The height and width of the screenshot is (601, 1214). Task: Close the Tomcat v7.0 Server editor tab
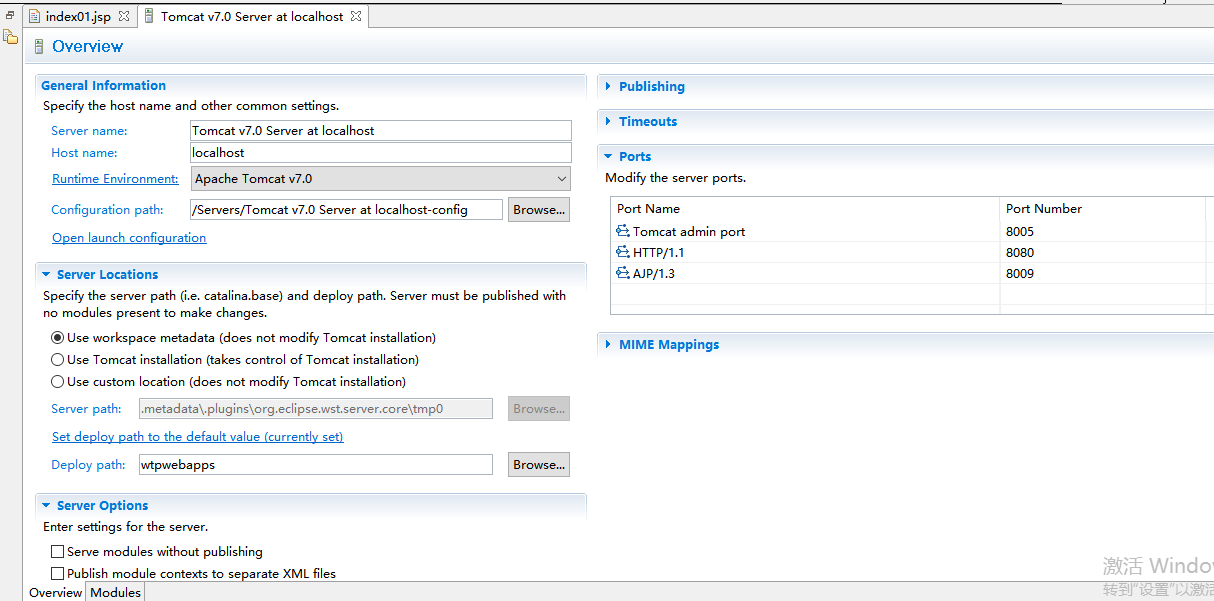(356, 17)
